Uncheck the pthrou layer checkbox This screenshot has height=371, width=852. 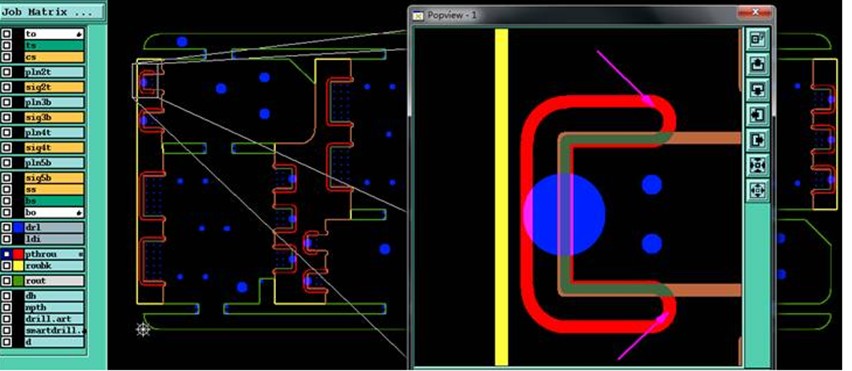[x=7, y=254]
